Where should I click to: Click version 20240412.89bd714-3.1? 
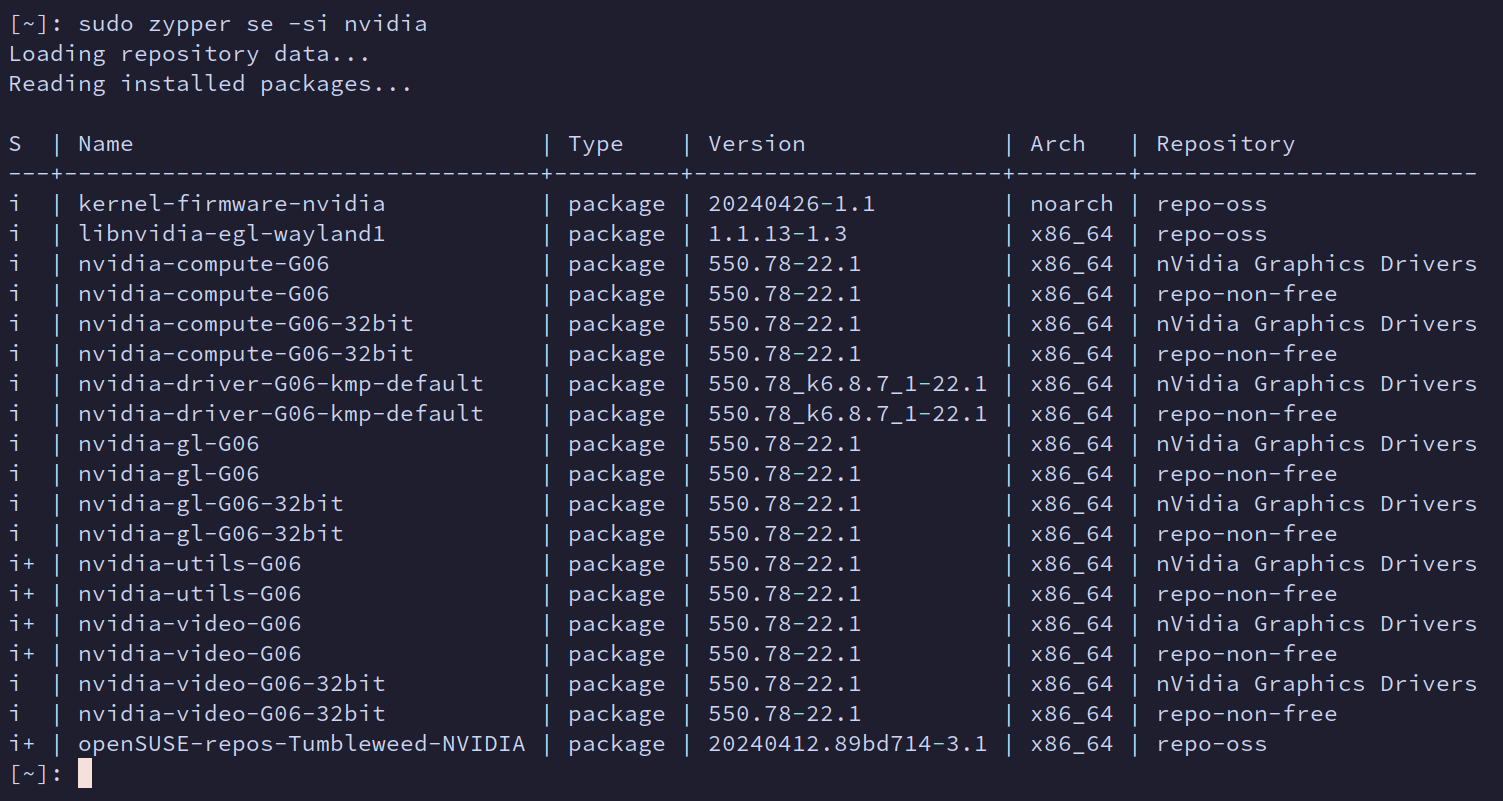(x=847, y=744)
